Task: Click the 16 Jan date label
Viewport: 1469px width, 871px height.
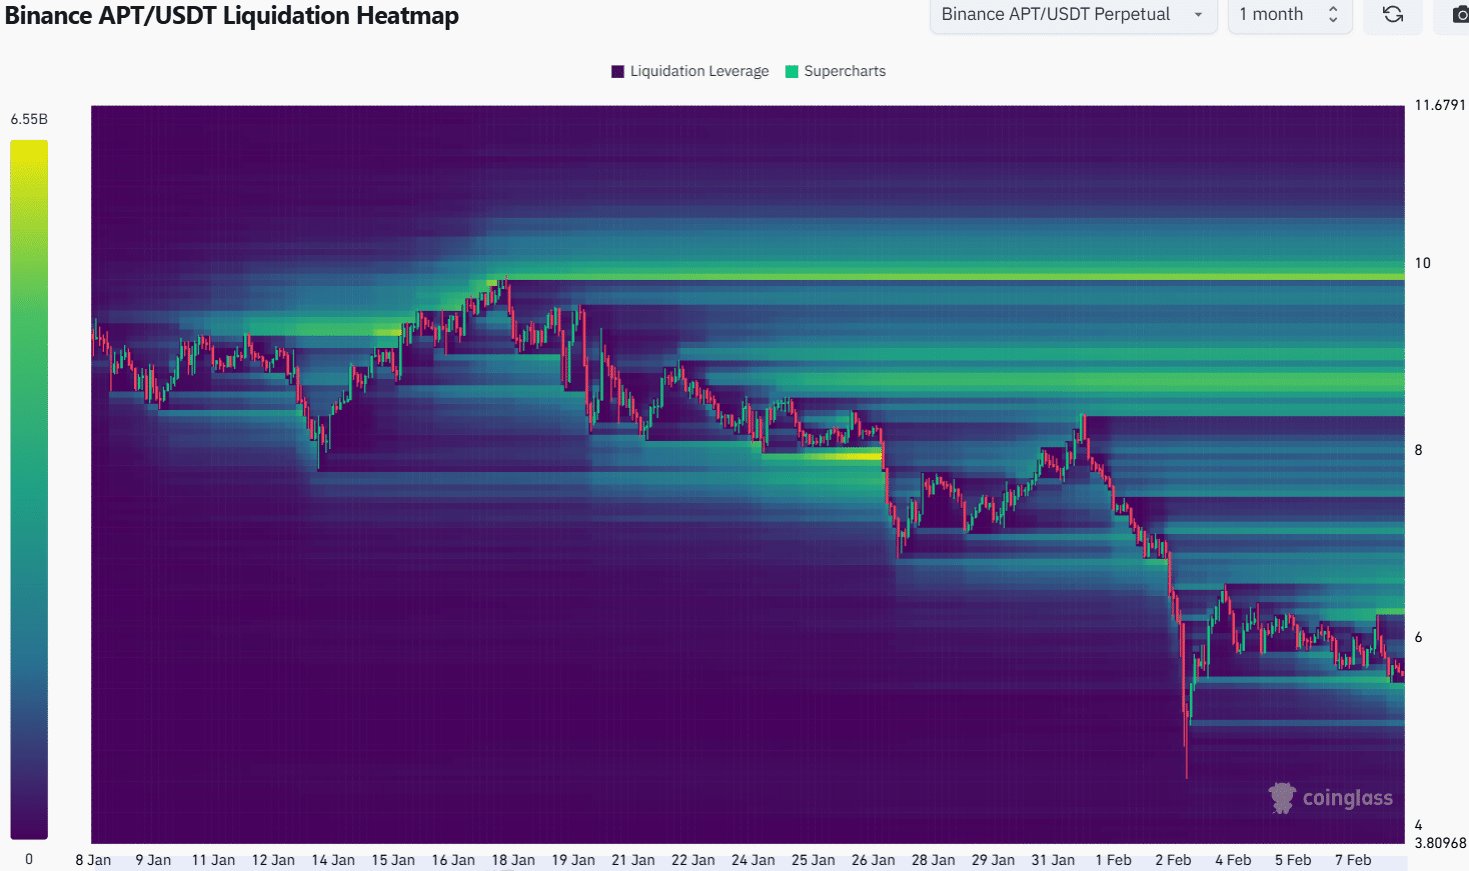Action: [x=453, y=860]
